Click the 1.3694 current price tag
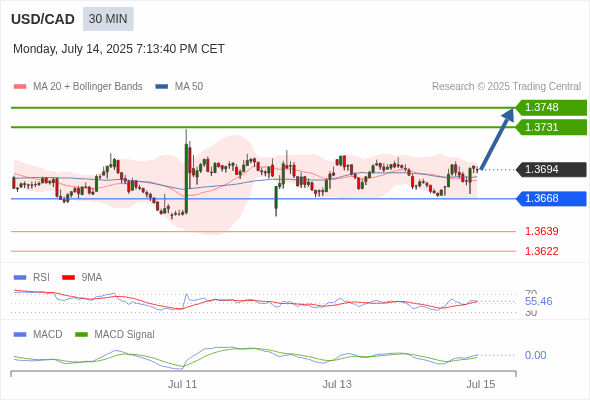This screenshot has height=400, width=590. point(551,169)
